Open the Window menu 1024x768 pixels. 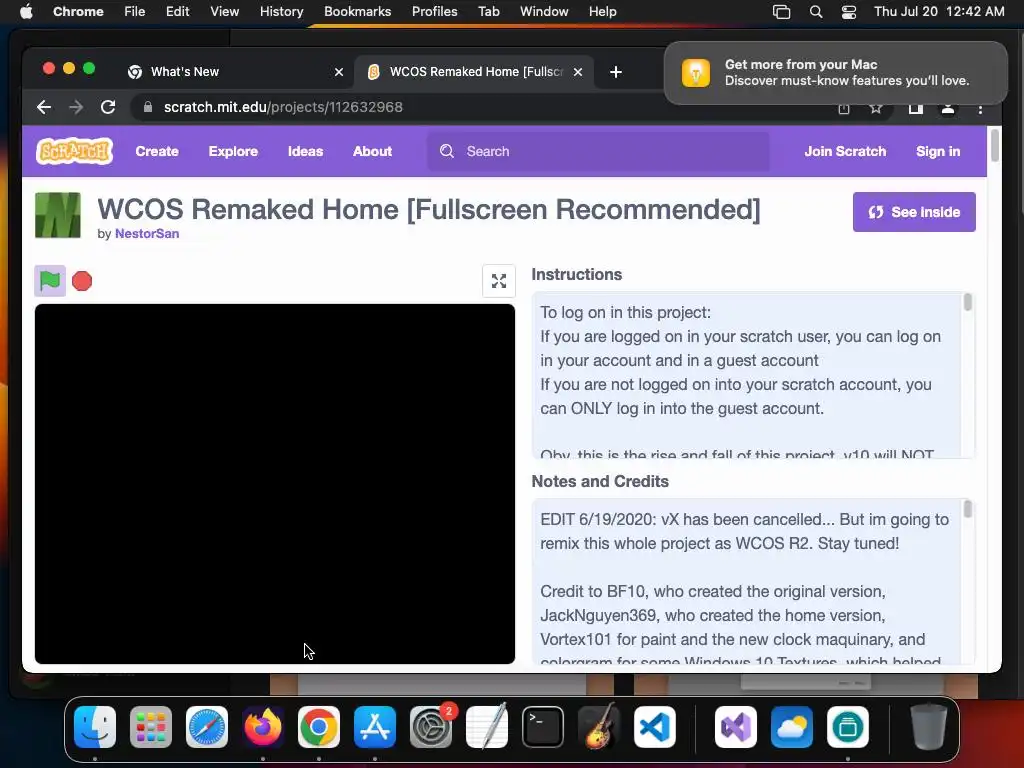[x=544, y=11]
